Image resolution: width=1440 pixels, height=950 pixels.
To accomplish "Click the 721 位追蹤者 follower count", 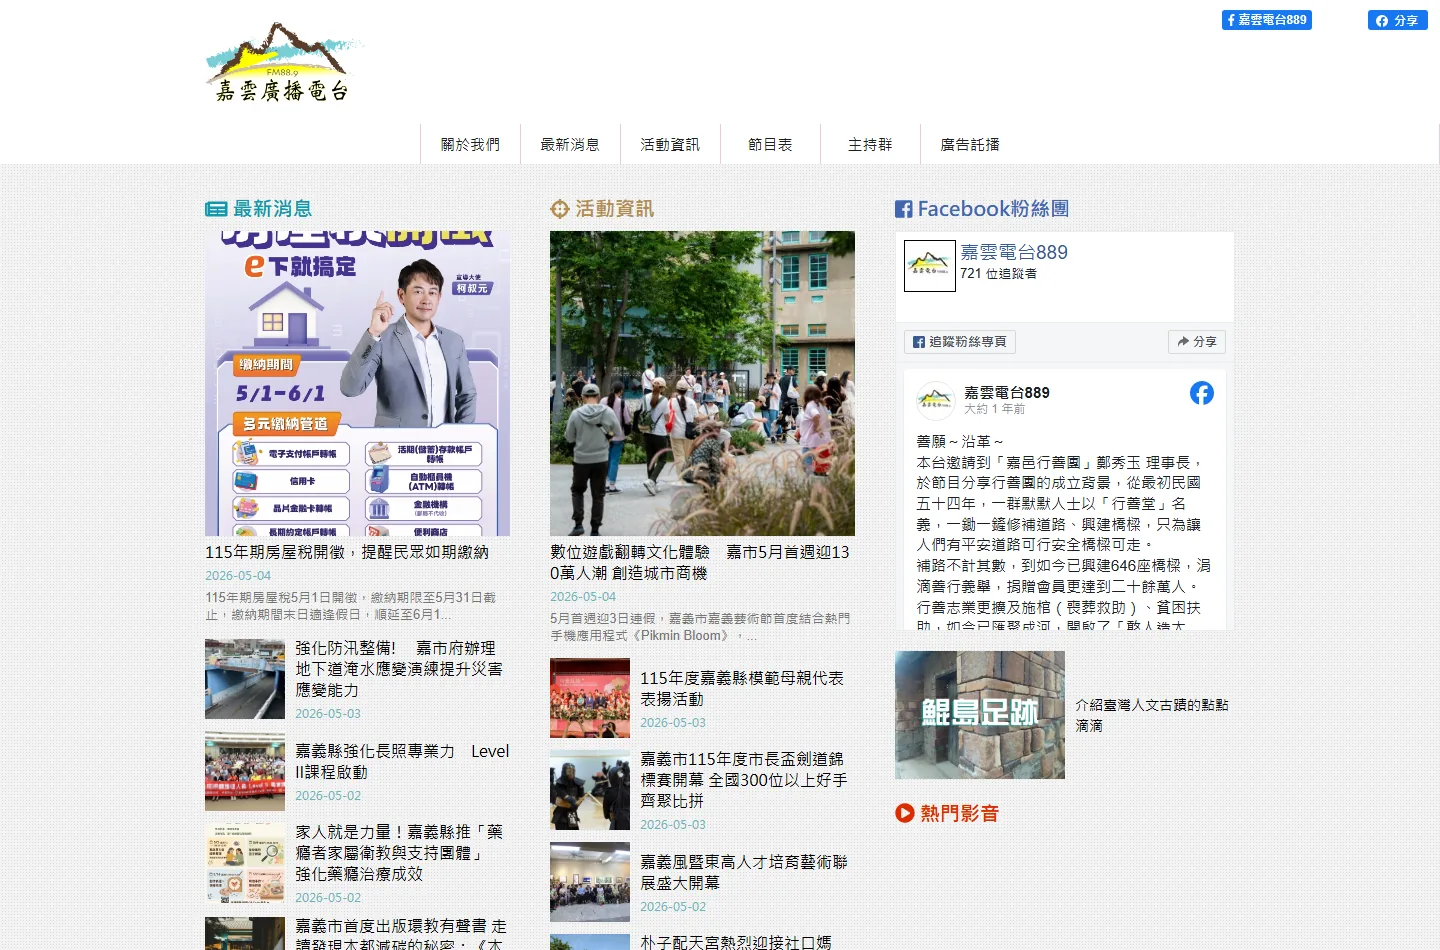I will tap(998, 274).
